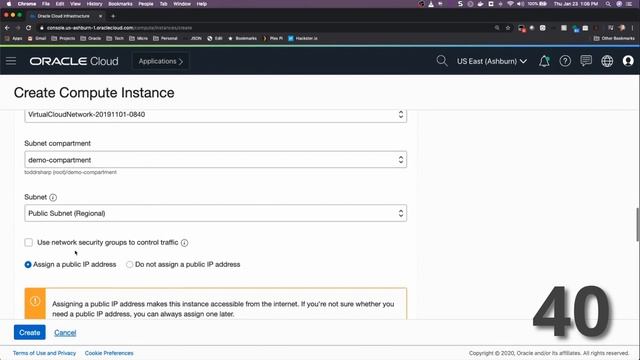Open the console search magnifier
Screen dimensions: 640x360
pos(441,61)
